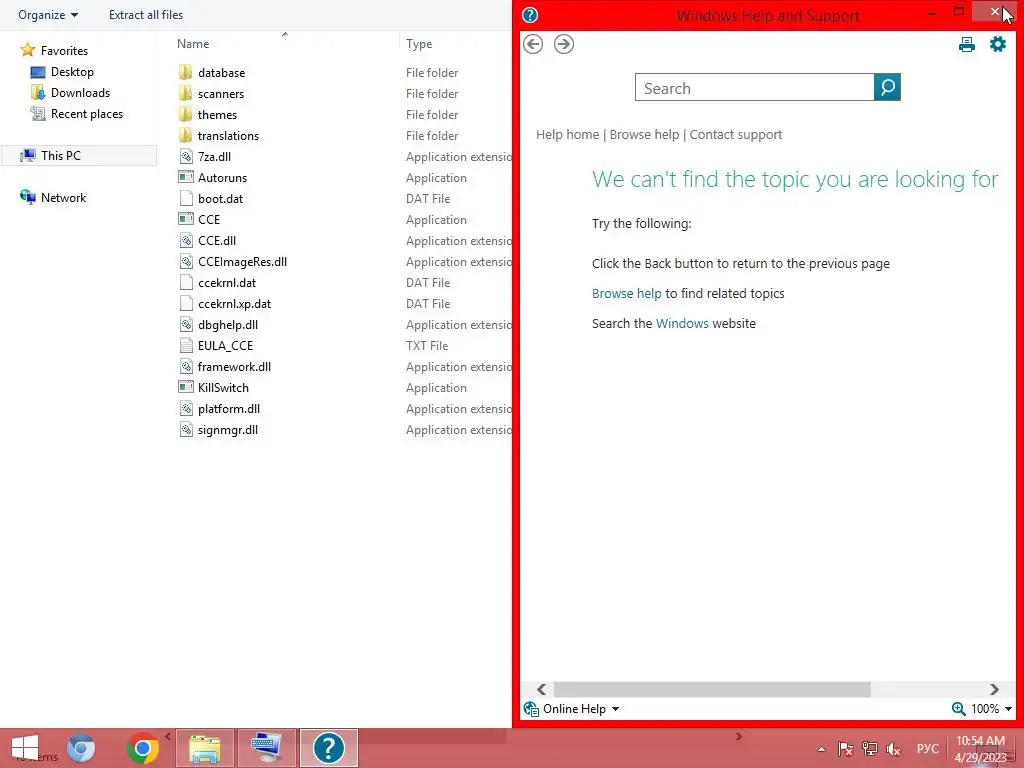This screenshot has height=768, width=1024.
Task: Click the muted volume tray icon
Action: tap(893, 748)
